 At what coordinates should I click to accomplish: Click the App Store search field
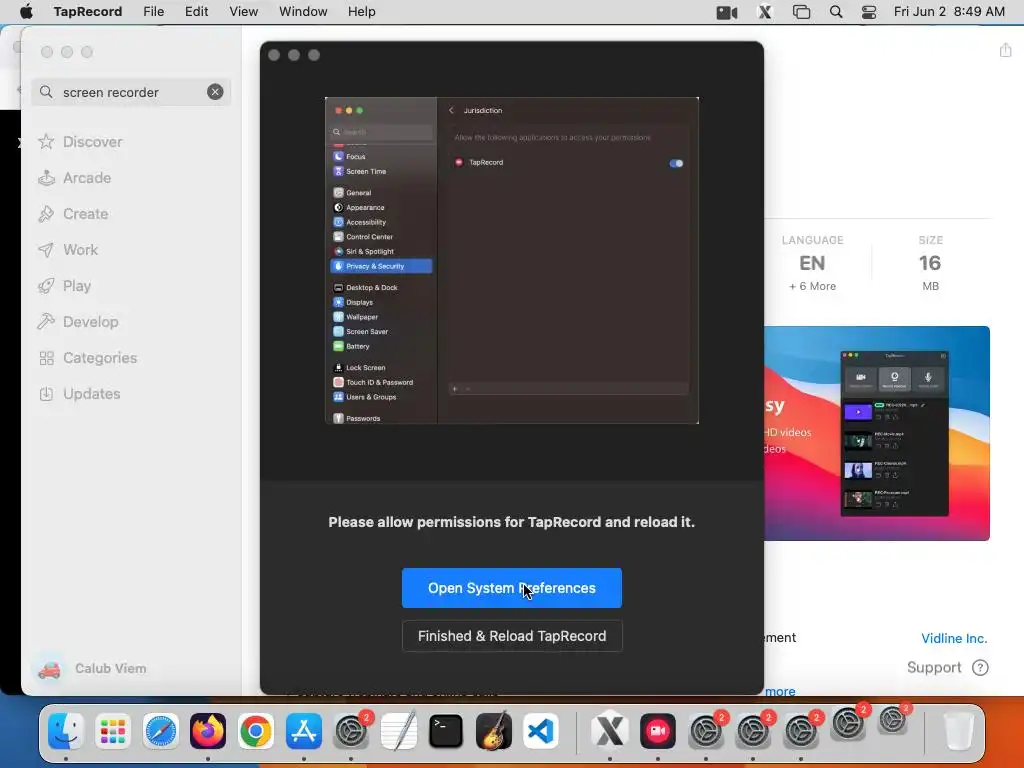[131, 92]
